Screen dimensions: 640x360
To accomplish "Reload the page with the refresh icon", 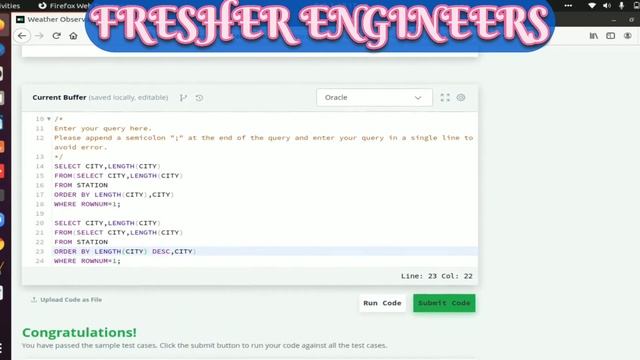I will pos(56,36).
